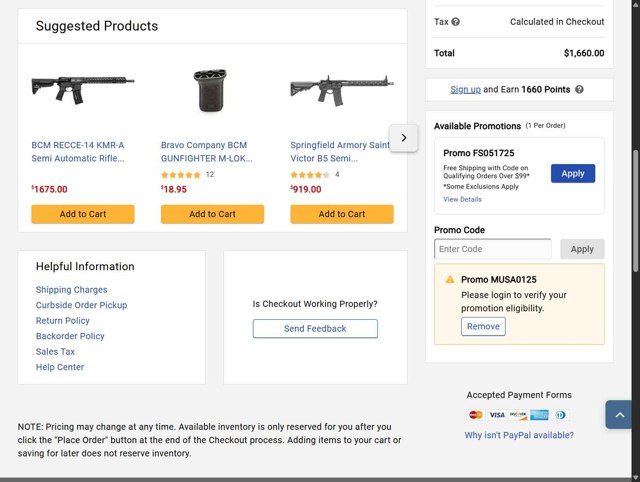Click the Visa payment icon
Screen dimensions: 640x482
tap(497, 415)
